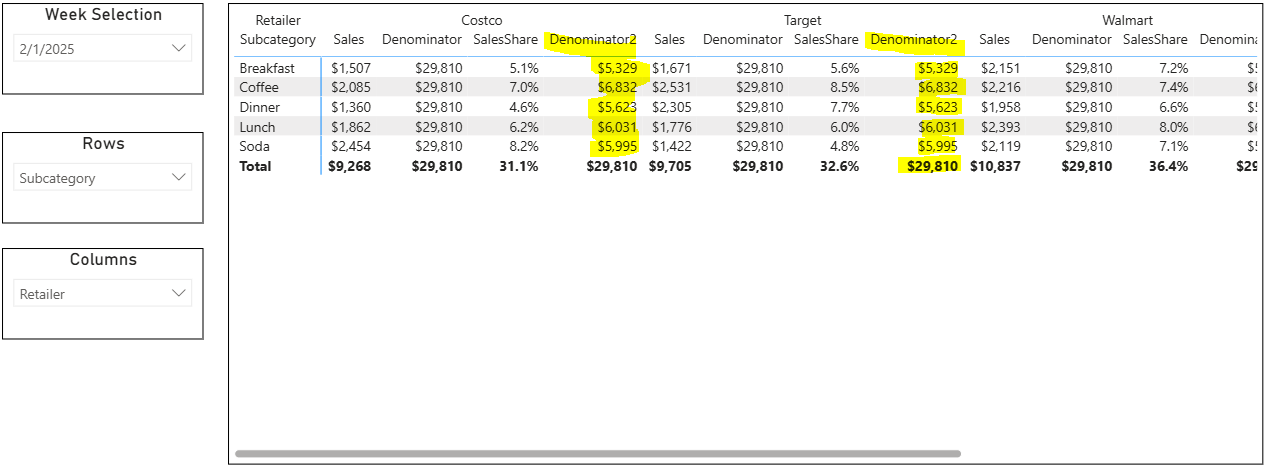Click Walmart total SalesShare 36.4%

point(1169,166)
